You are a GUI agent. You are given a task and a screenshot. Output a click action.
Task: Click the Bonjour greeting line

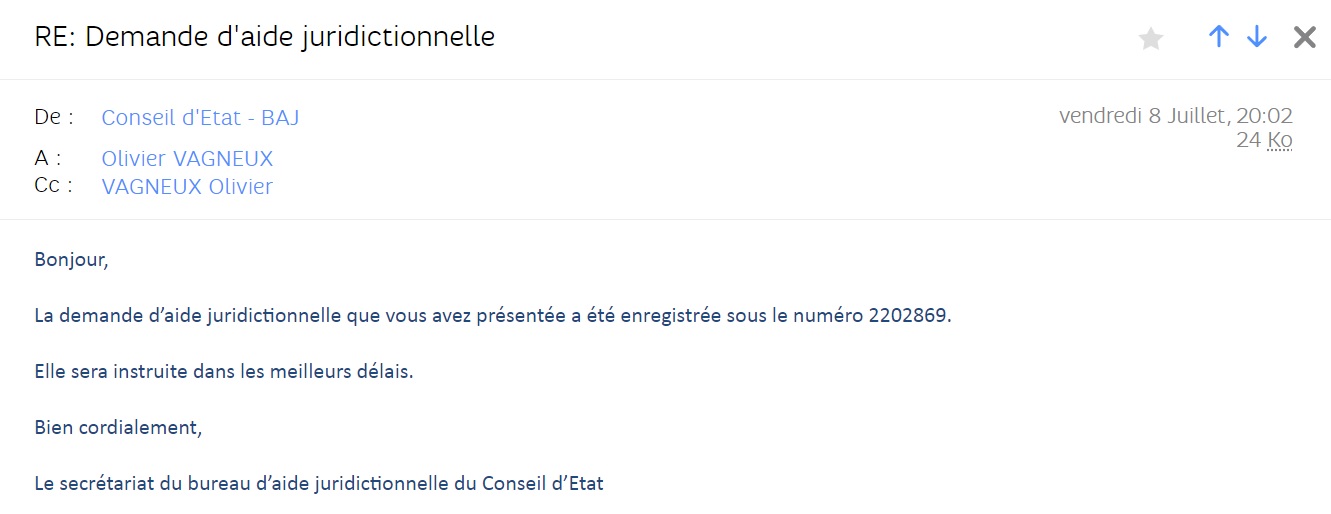pos(71,260)
